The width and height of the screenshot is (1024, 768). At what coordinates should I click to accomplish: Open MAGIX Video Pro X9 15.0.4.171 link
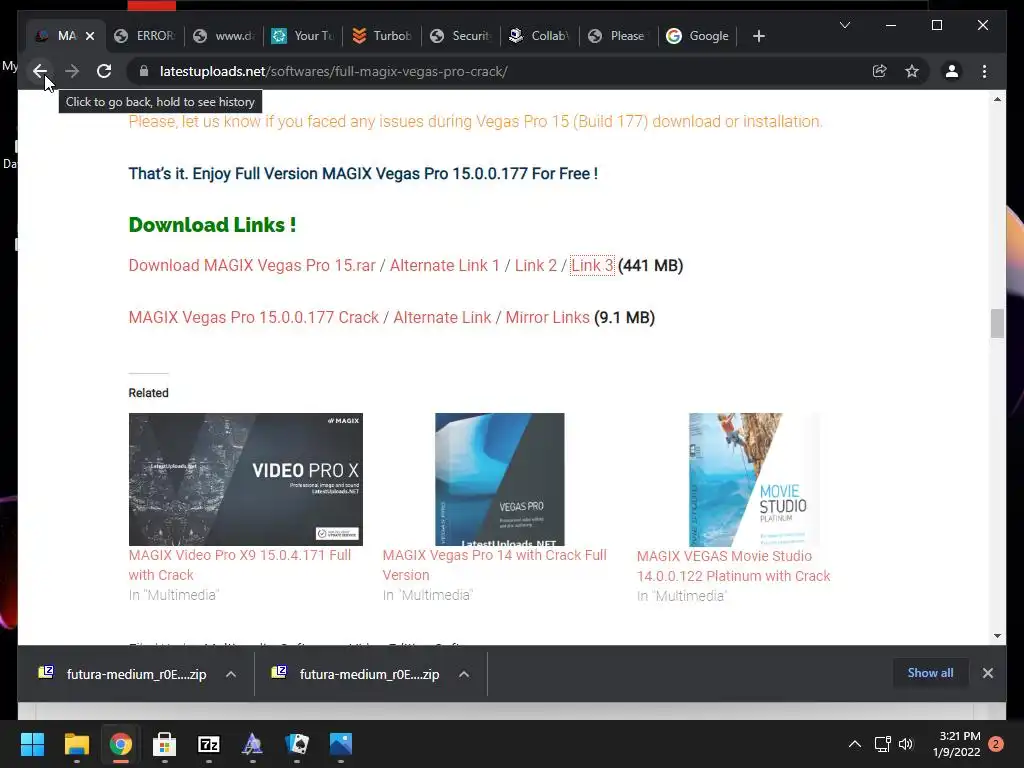pyautogui.click(x=240, y=565)
